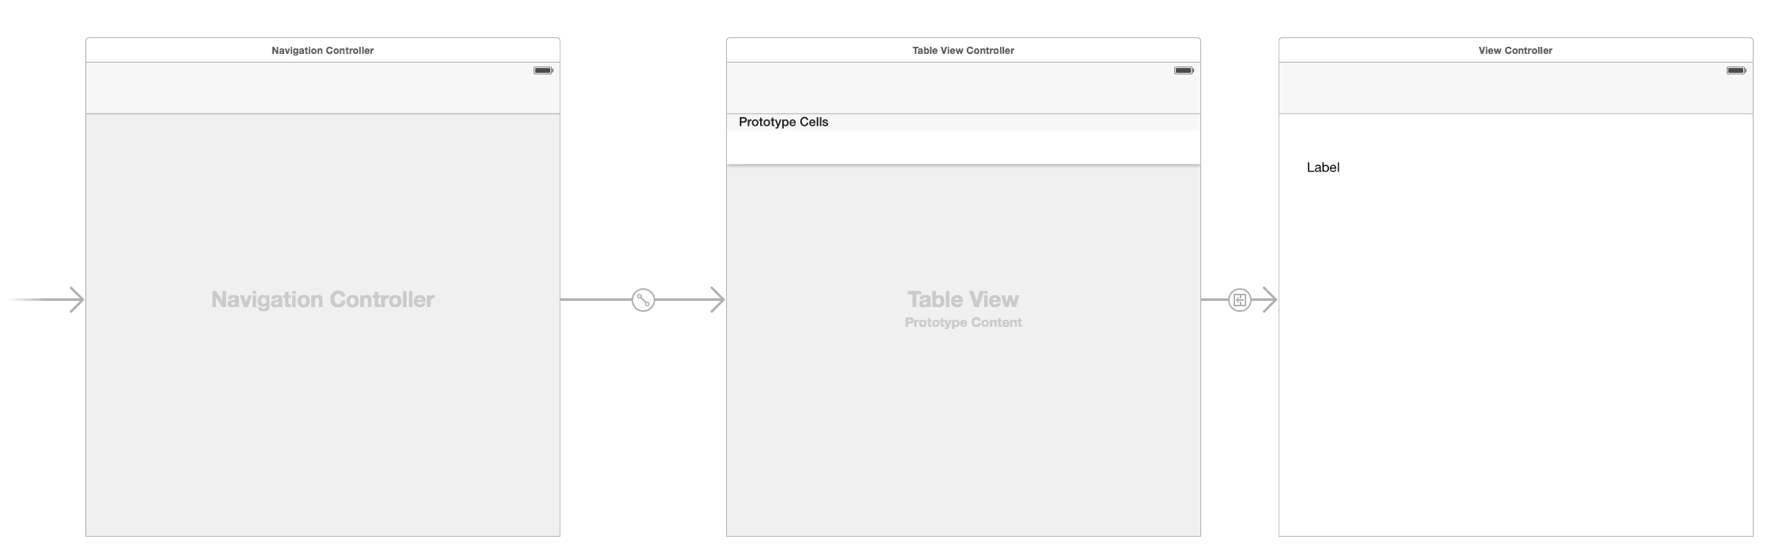1773x560 pixels.
Task: Select the root view controller relationship segue icon
Action: [643, 300]
